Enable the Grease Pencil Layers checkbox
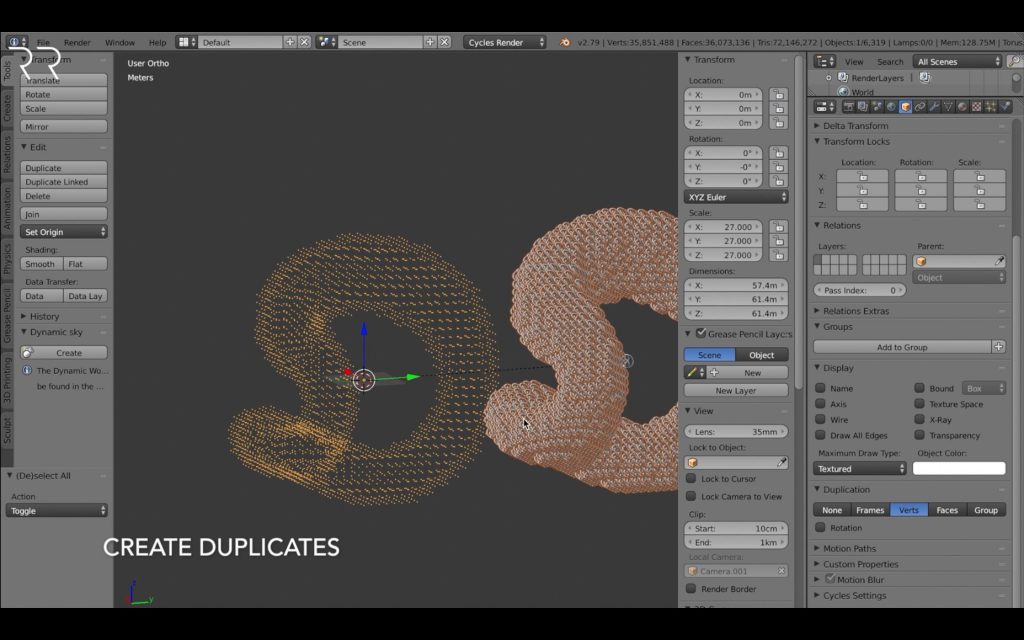The height and width of the screenshot is (640, 1024). [701, 333]
